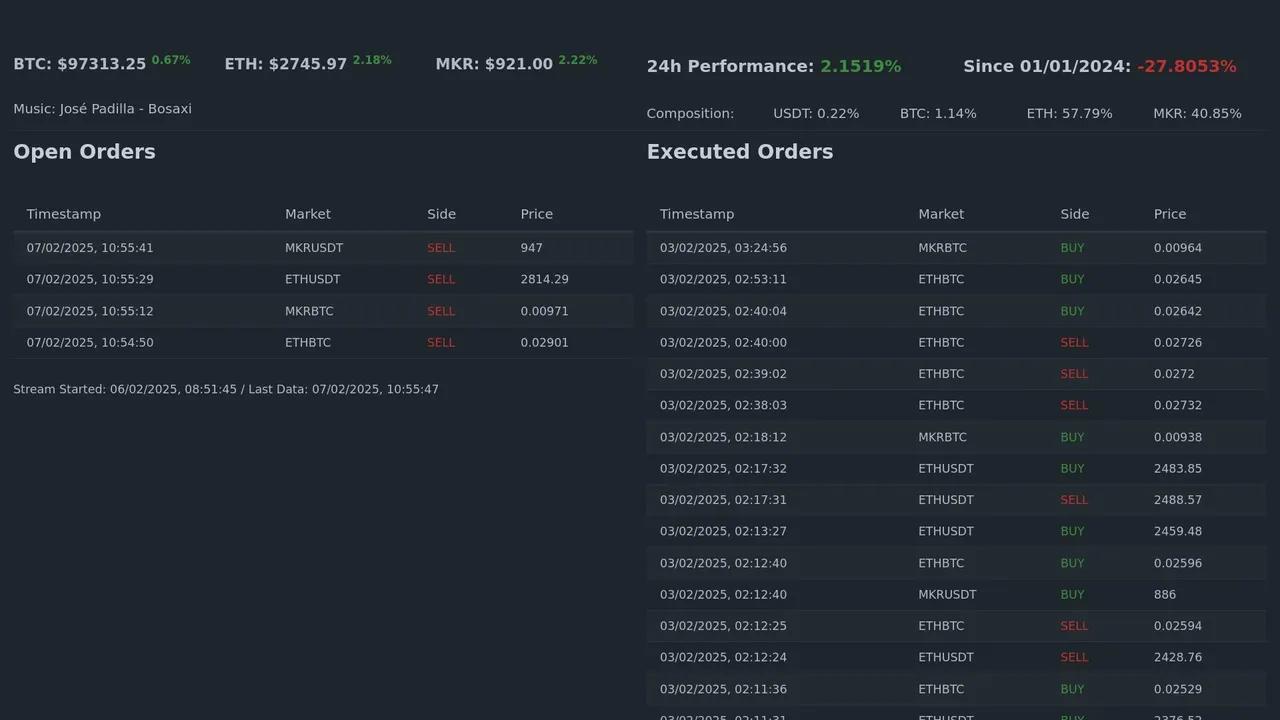The height and width of the screenshot is (720, 1280).
Task: Click the executed order price 0.00938
Action: click(1178, 437)
